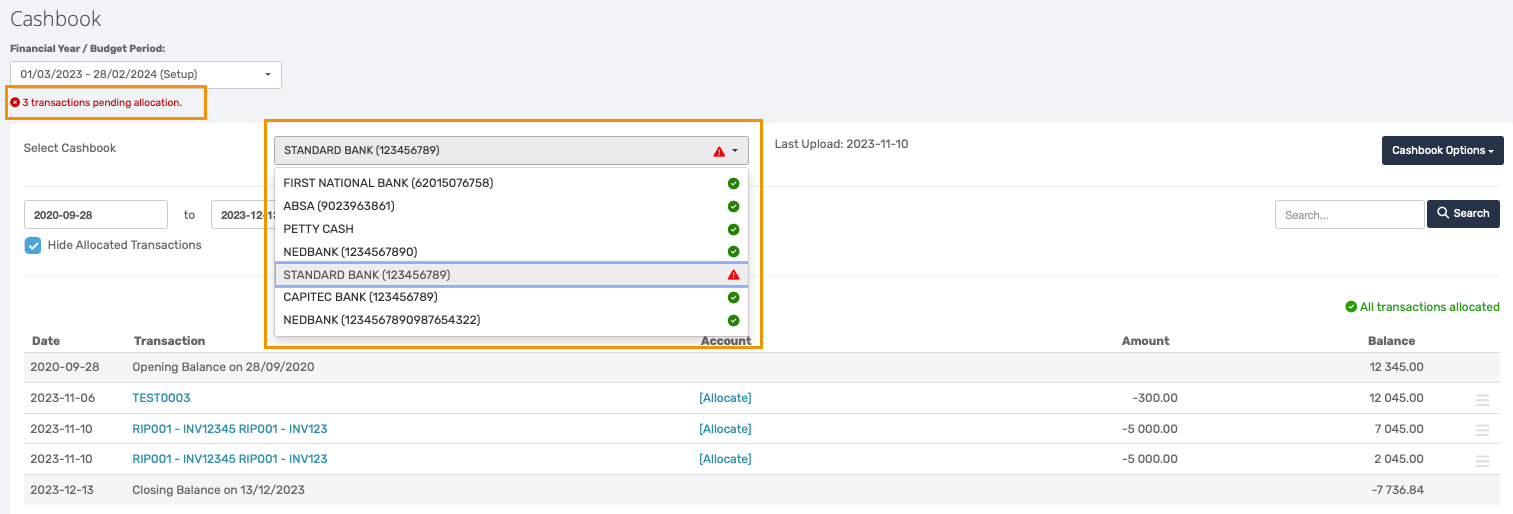Open the row menu icon for balance 2 045.00 row
The width and height of the screenshot is (1513, 514).
tap(1482, 461)
